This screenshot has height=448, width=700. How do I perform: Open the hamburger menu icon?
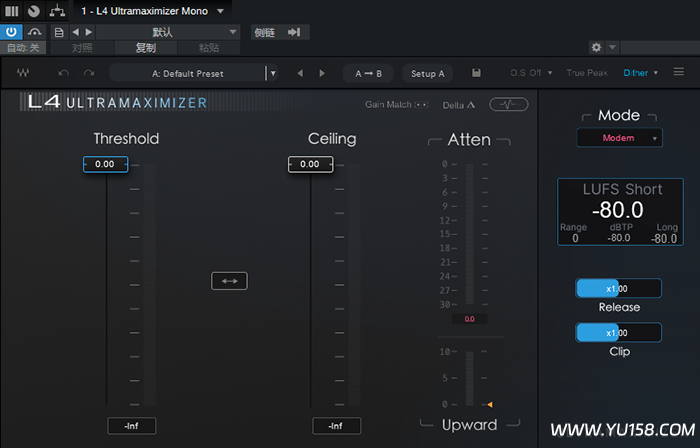point(679,73)
